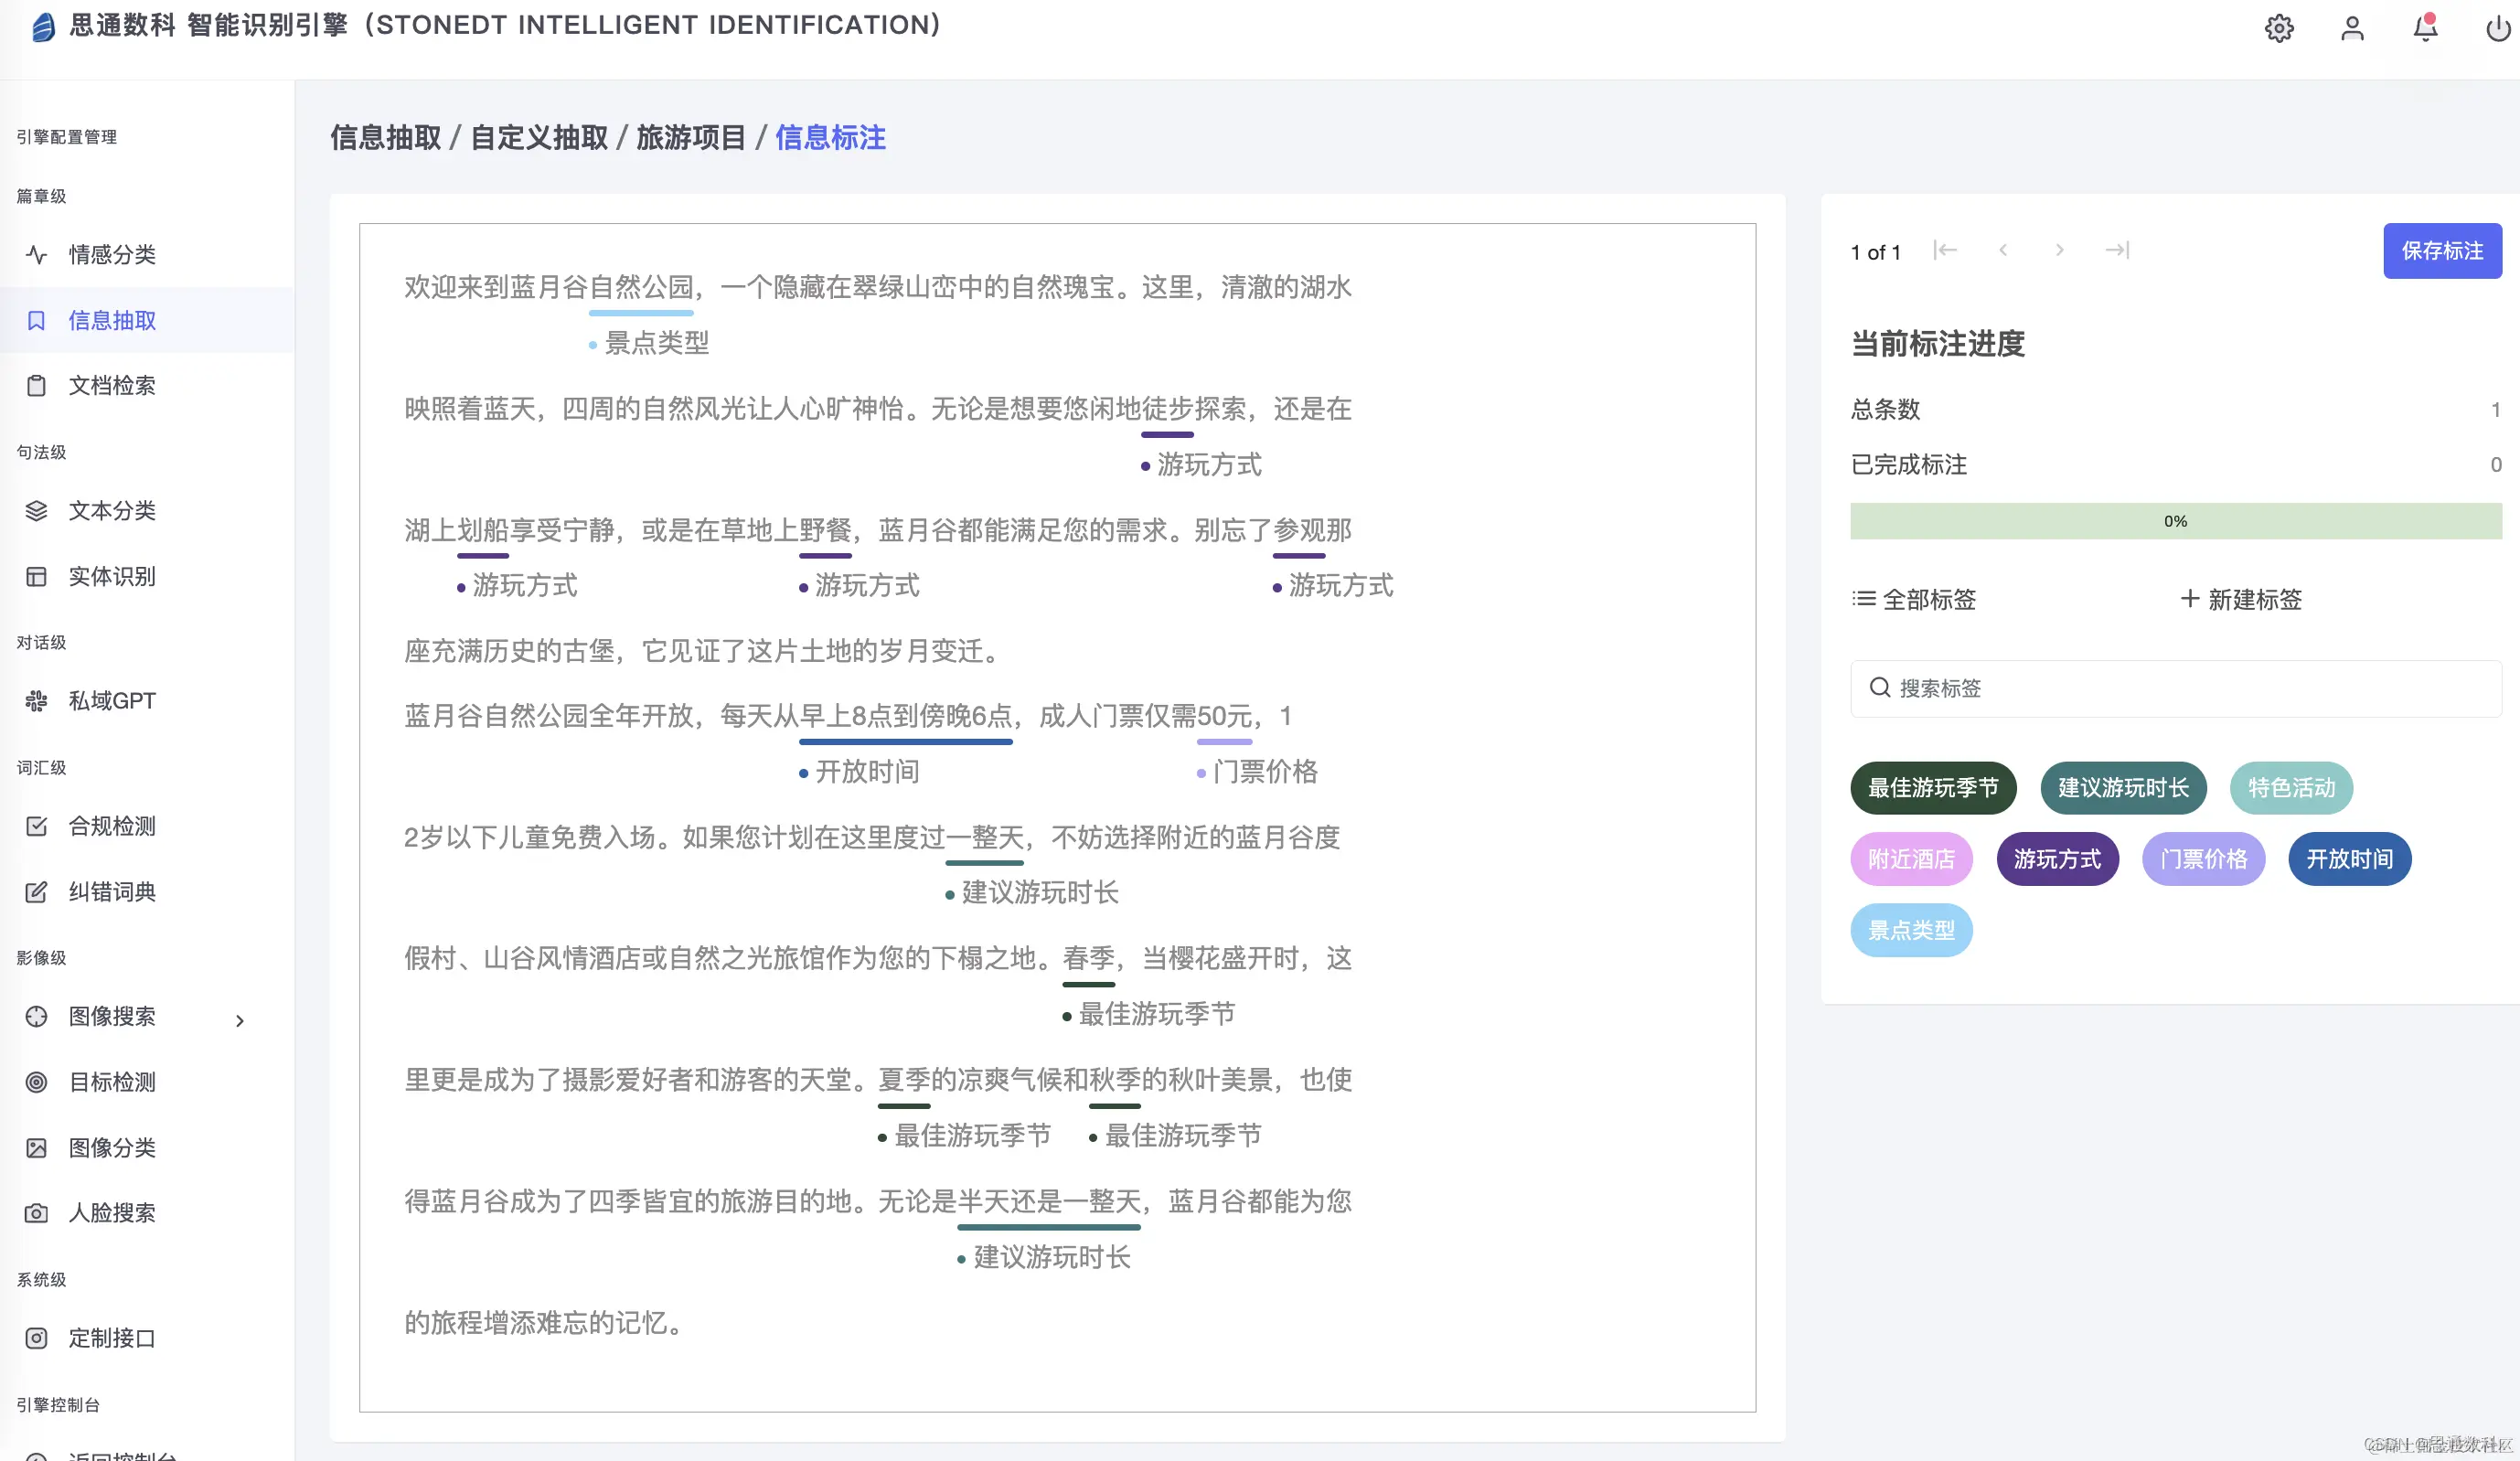Open 全部标签 list
Image resolution: width=2520 pixels, height=1461 pixels.
click(1914, 599)
